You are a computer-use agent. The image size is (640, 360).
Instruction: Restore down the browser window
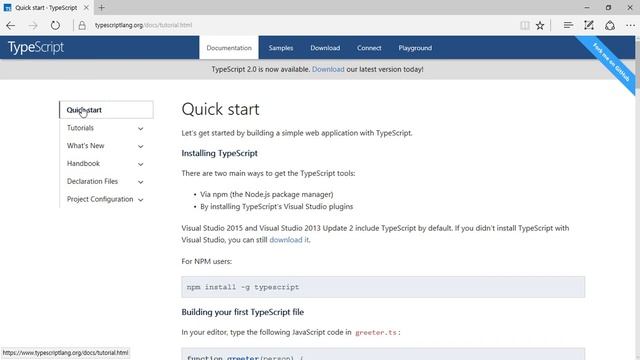[x=608, y=7]
